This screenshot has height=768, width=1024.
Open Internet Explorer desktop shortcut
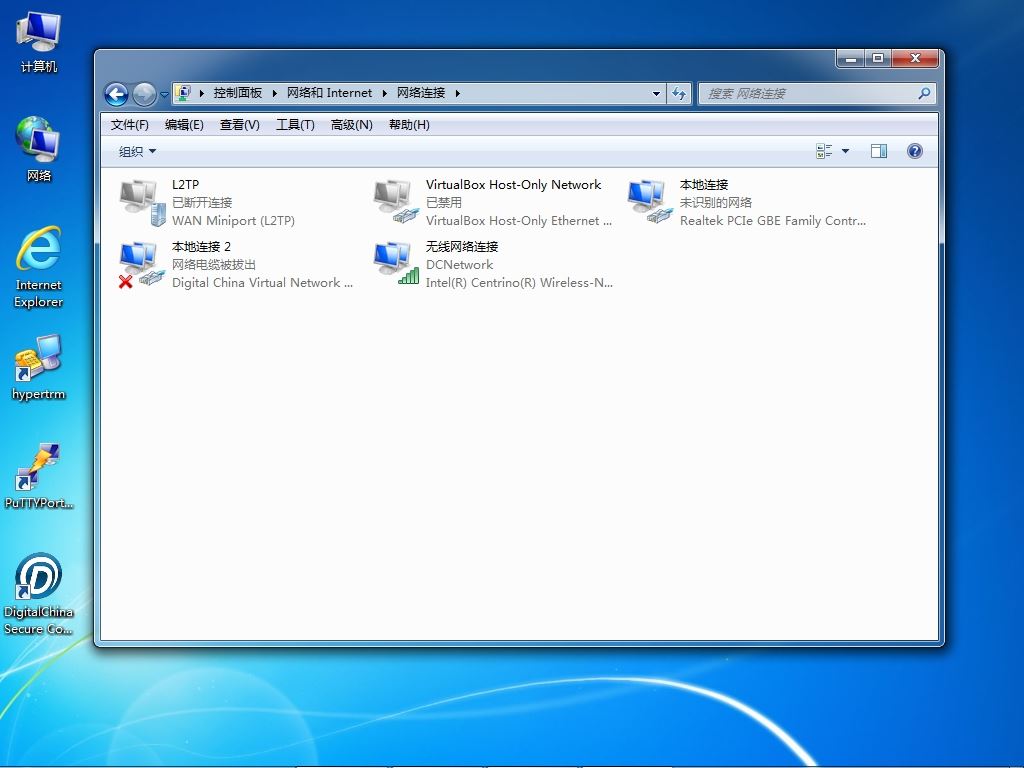pyautogui.click(x=39, y=267)
